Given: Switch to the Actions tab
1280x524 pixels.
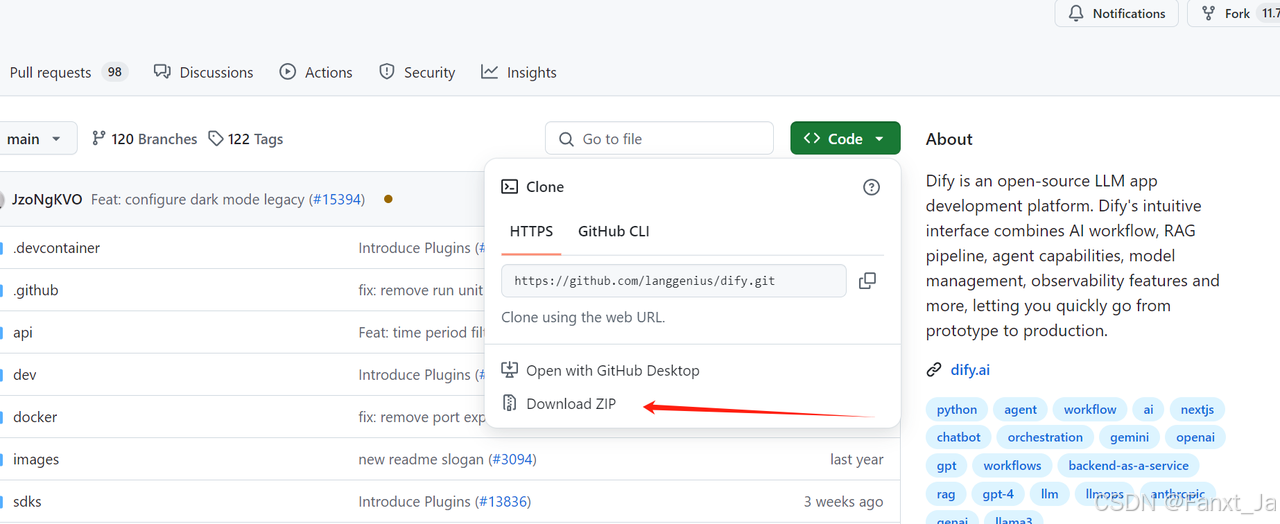Looking at the screenshot, I should [316, 72].
